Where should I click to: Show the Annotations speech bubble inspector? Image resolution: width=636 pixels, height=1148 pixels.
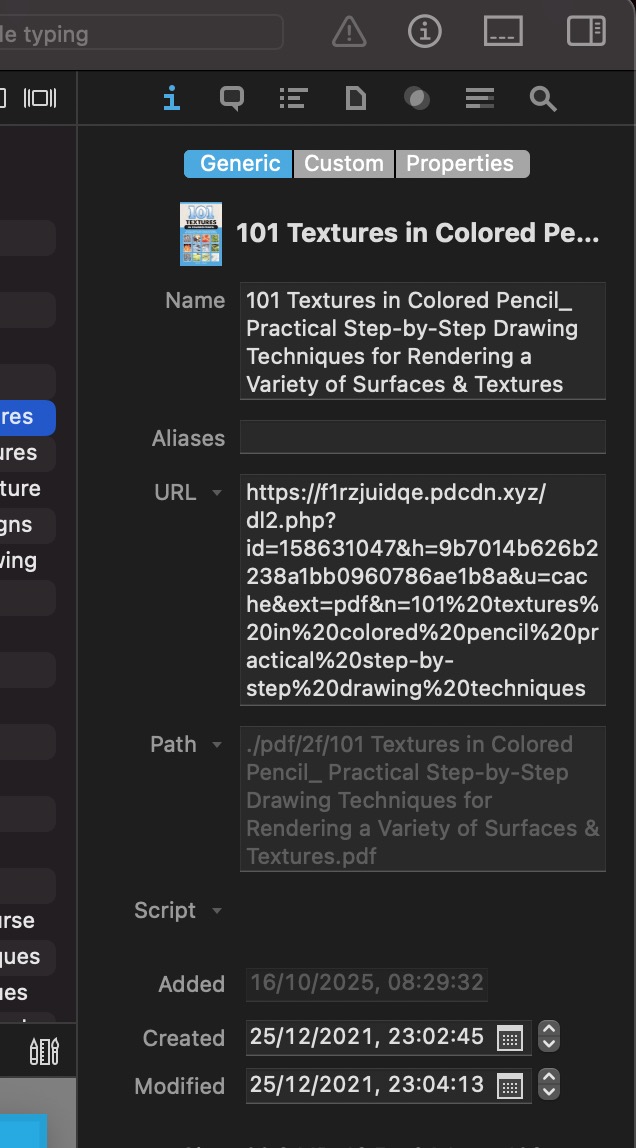tap(232, 98)
